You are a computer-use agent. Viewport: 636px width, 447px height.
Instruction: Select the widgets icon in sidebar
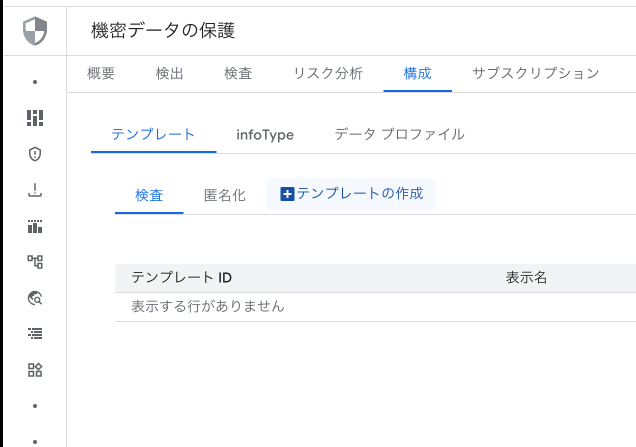(x=35, y=370)
